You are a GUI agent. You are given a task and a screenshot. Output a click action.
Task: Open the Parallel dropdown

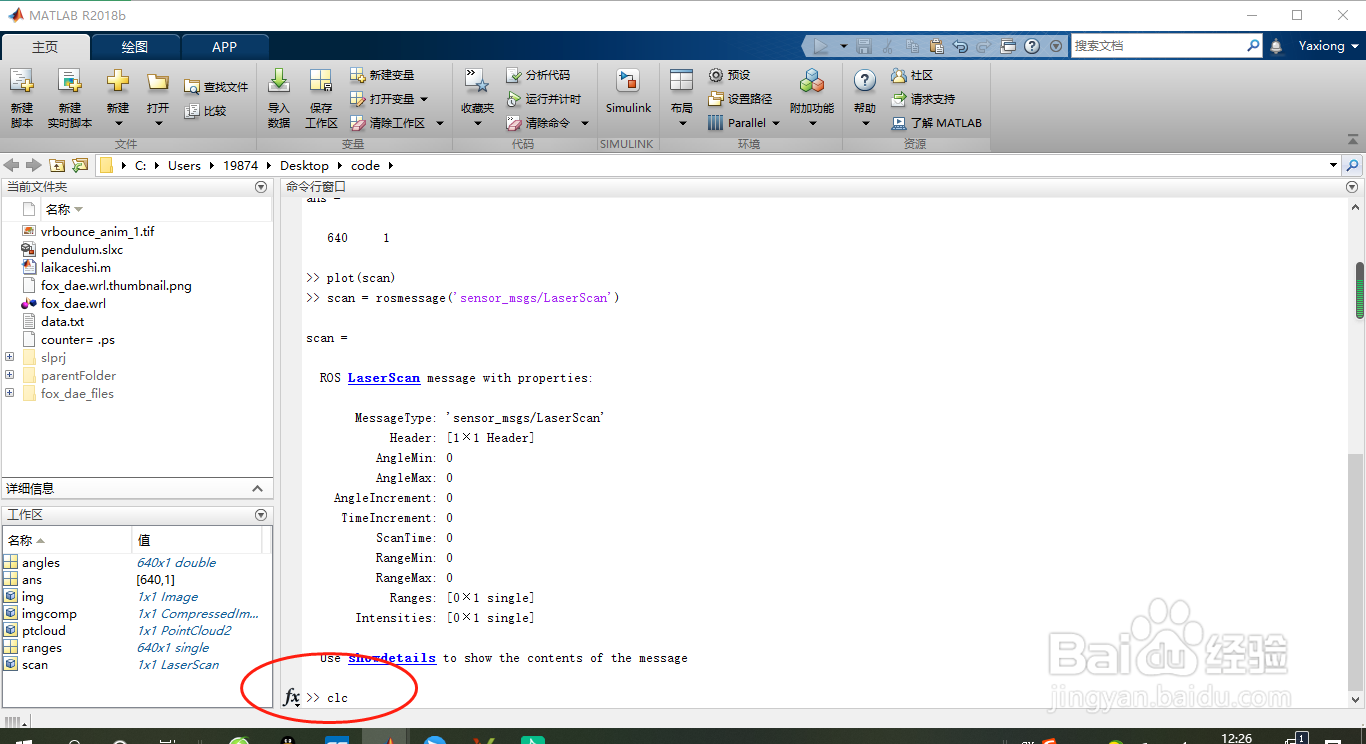tap(776, 123)
